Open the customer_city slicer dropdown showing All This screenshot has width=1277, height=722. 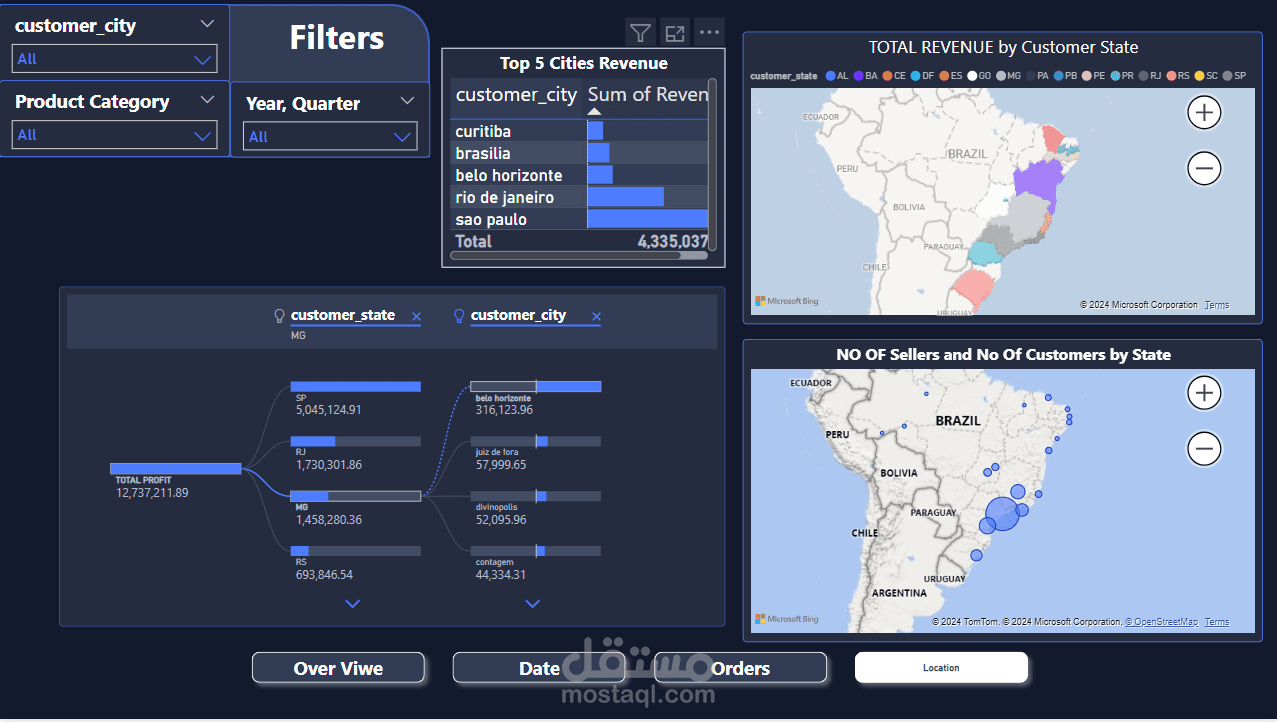(x=114, y=59)
